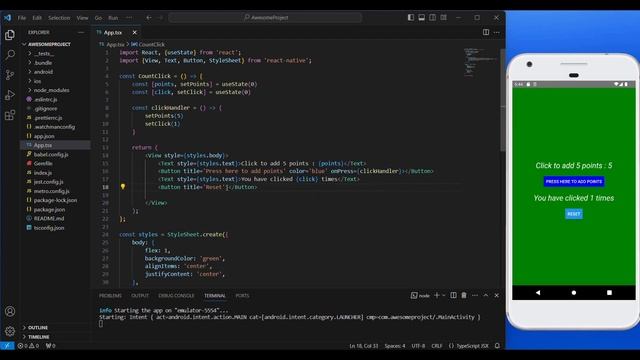Viewport: 640px width, 360px height.
Task: Close the App.tsx editor tab
Action: tap(135, 32)
